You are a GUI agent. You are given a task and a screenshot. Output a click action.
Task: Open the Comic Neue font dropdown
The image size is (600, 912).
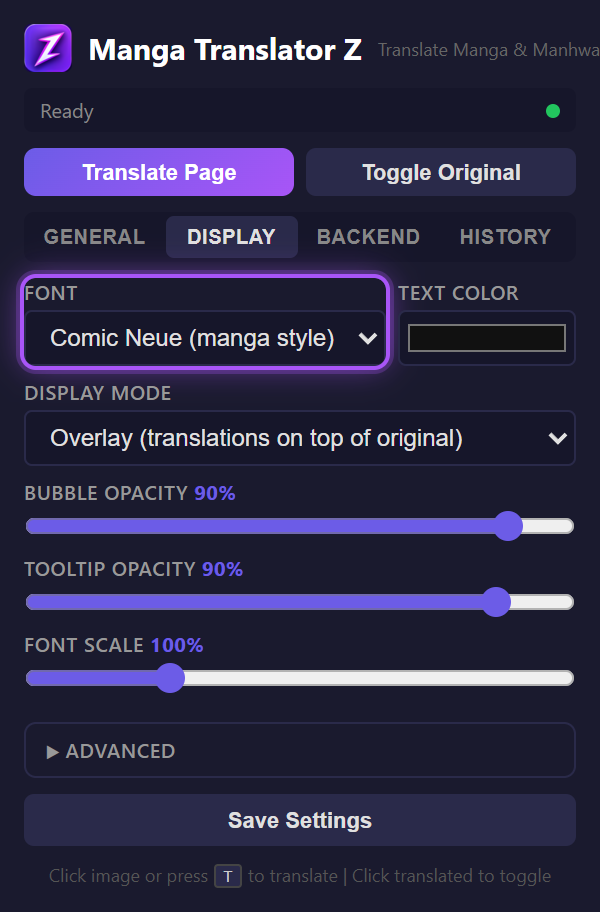204,338
